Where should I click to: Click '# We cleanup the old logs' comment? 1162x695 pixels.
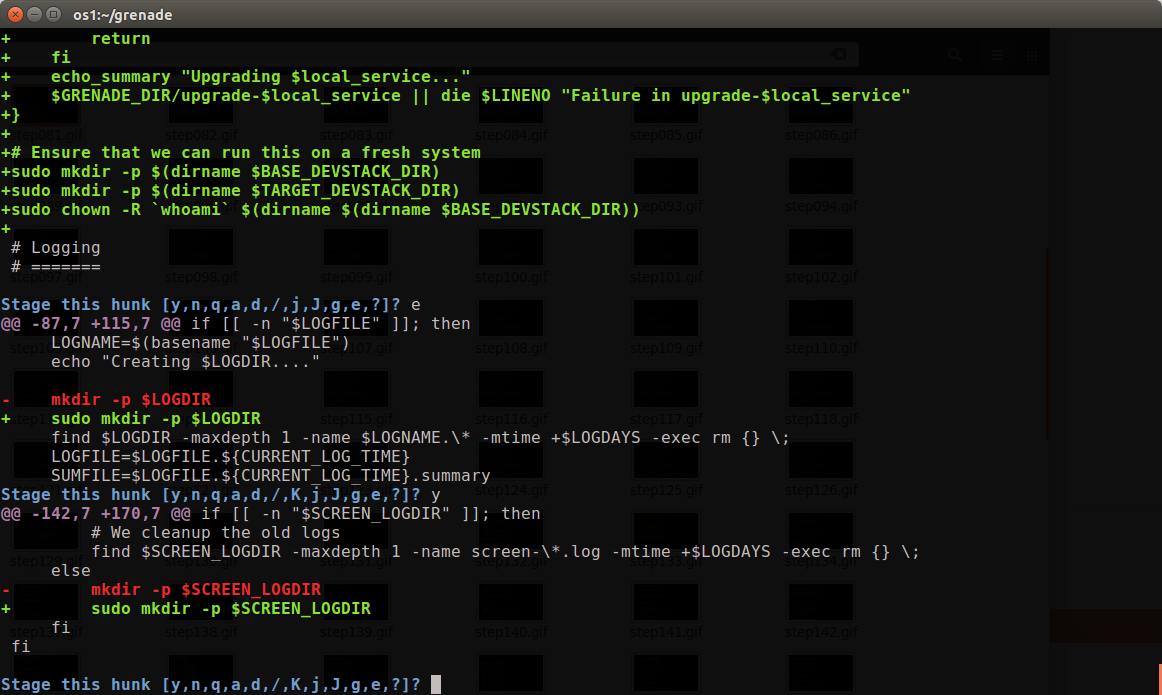click(216, 533)
